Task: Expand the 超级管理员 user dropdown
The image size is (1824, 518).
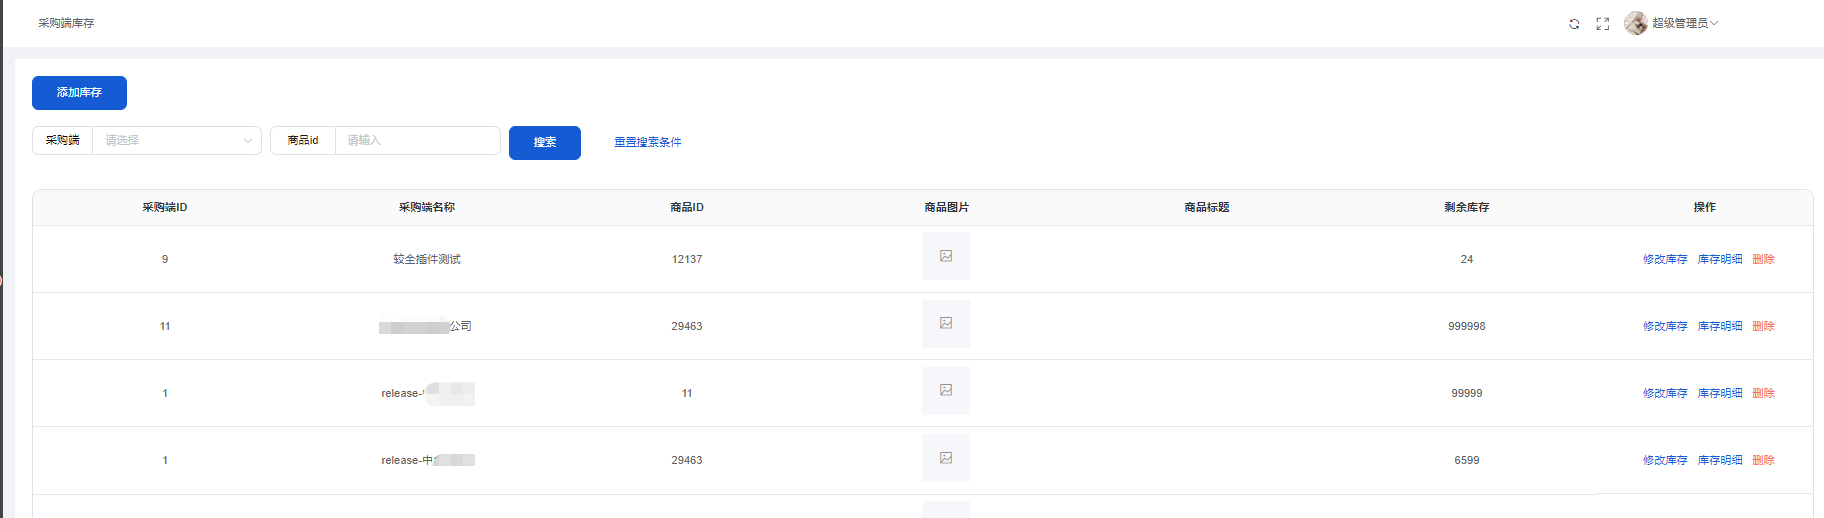Action: [1684, 23]
